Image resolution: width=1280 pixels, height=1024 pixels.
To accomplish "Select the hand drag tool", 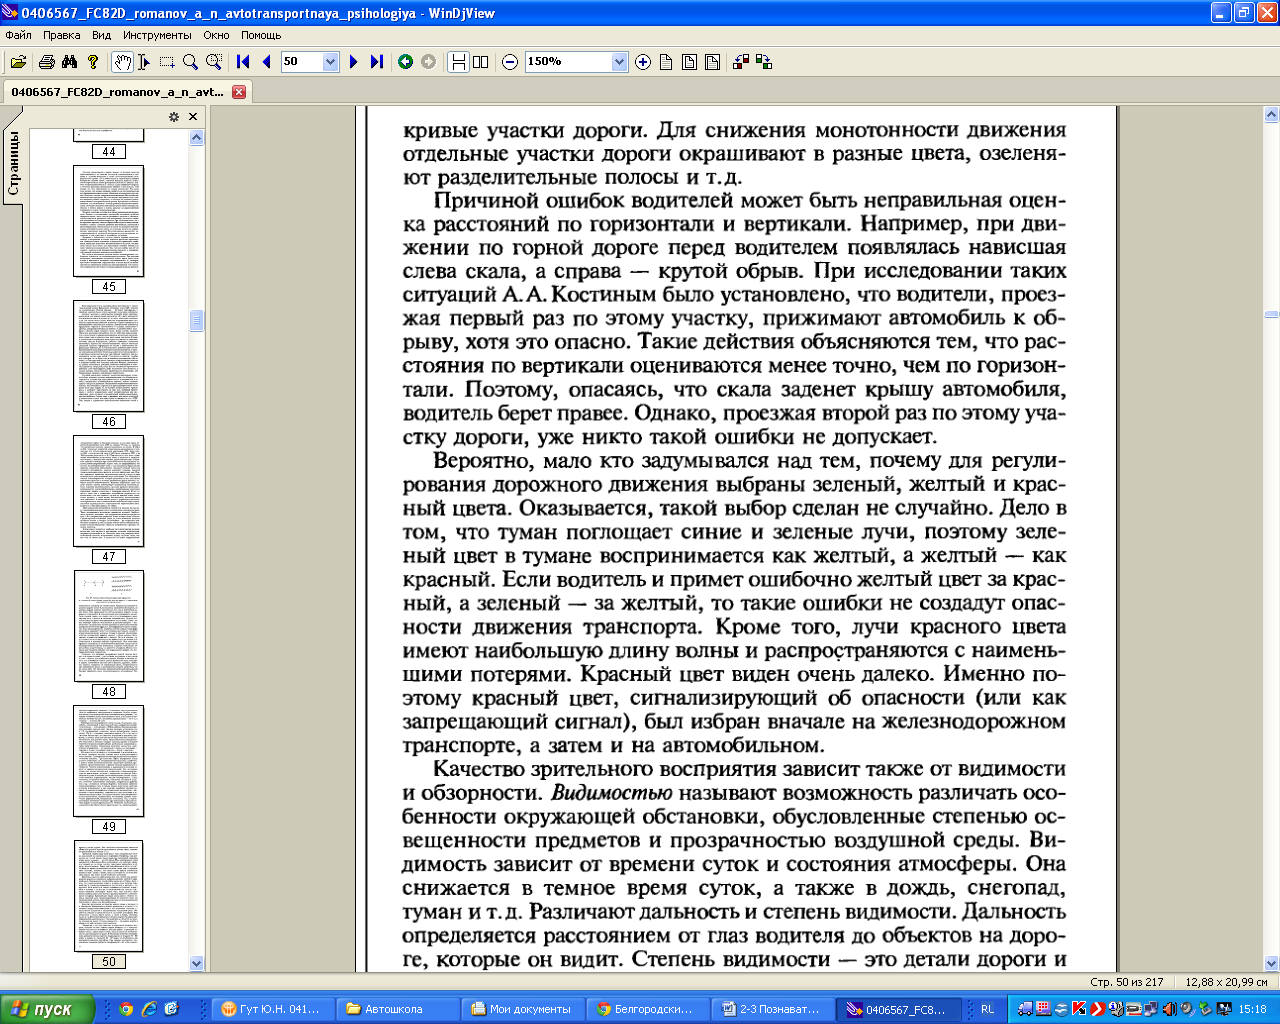I will [x=122, y=62].
